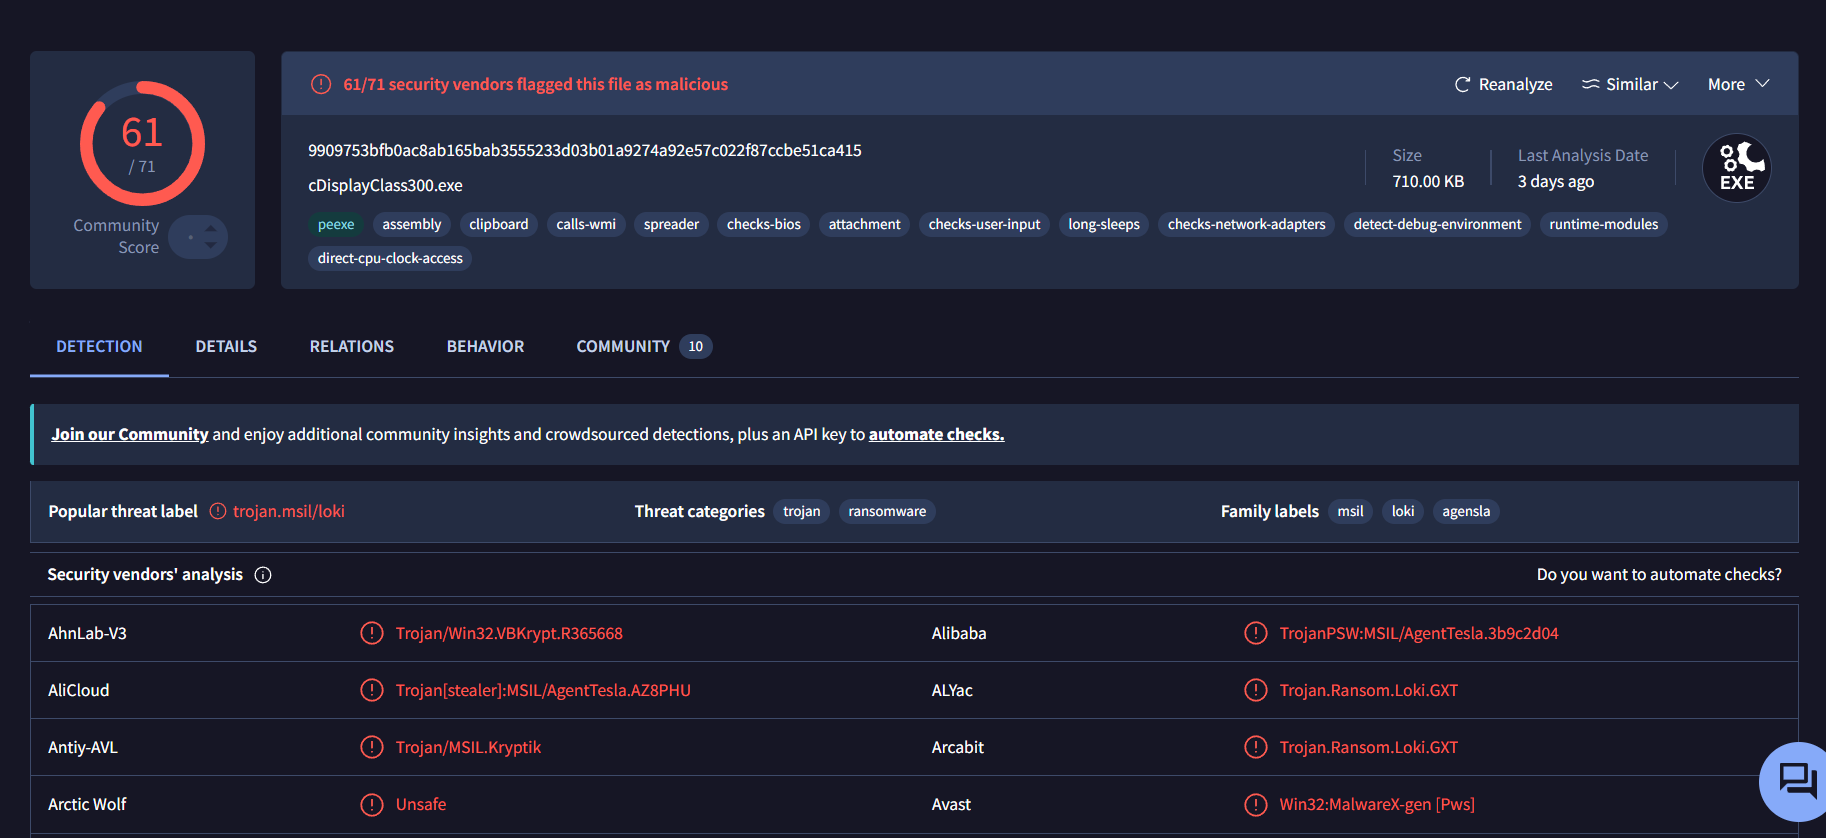This screenshot has width=1826, height=838.
Task: Select the peexe tag
Action: point(336,224)
